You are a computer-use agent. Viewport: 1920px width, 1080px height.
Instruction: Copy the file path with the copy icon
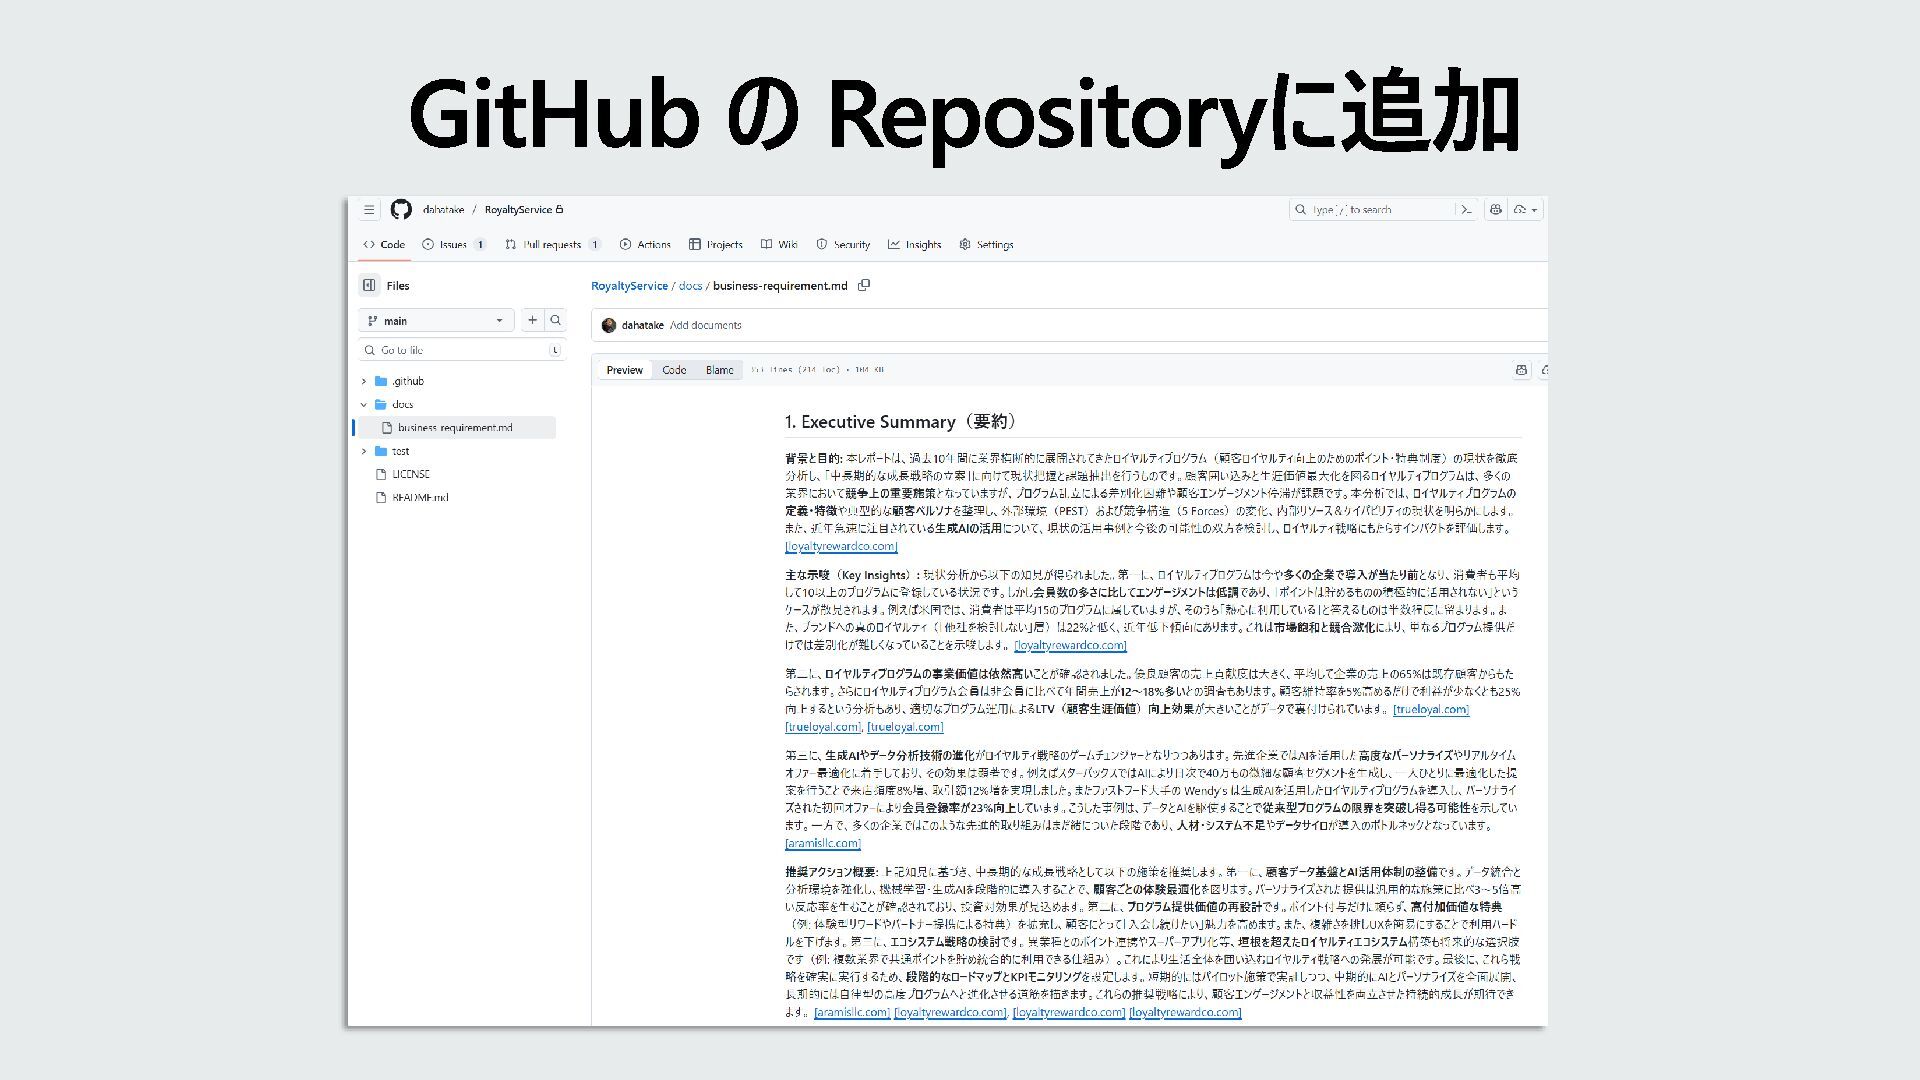pyautogui.click(x=864, y=286)
